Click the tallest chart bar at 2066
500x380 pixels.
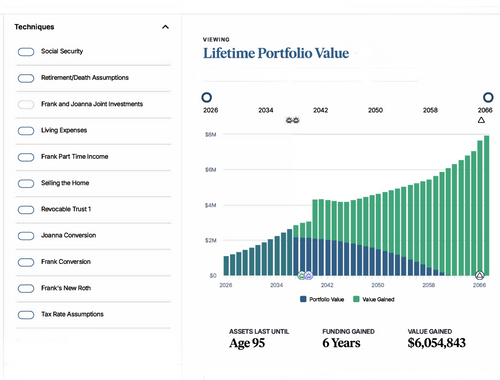tap(487, 205)
